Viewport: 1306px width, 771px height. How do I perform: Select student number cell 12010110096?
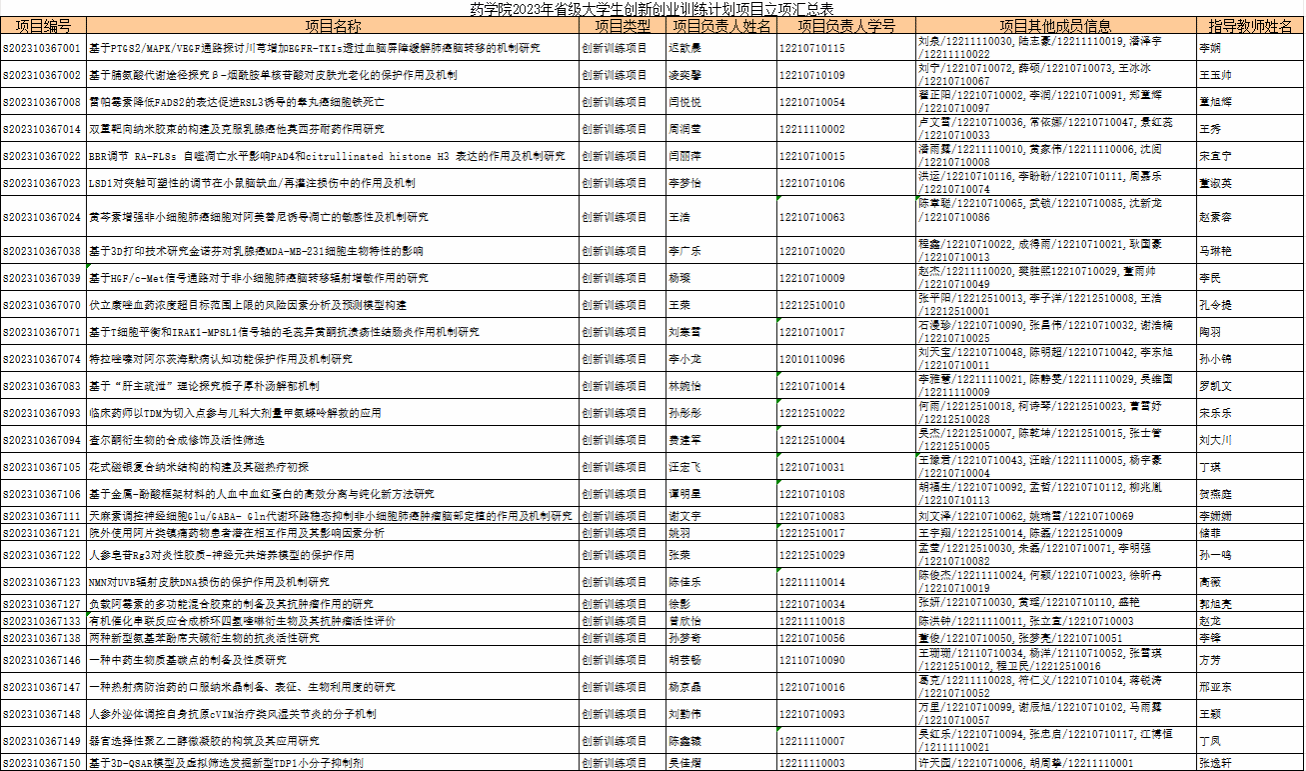click(x=846, y=359)
